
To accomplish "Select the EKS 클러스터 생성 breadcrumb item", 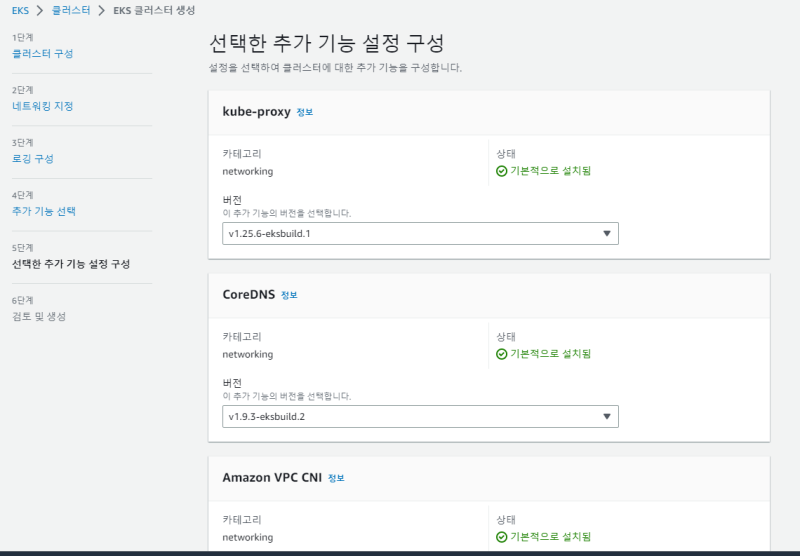I will click(x=154, y=10).
